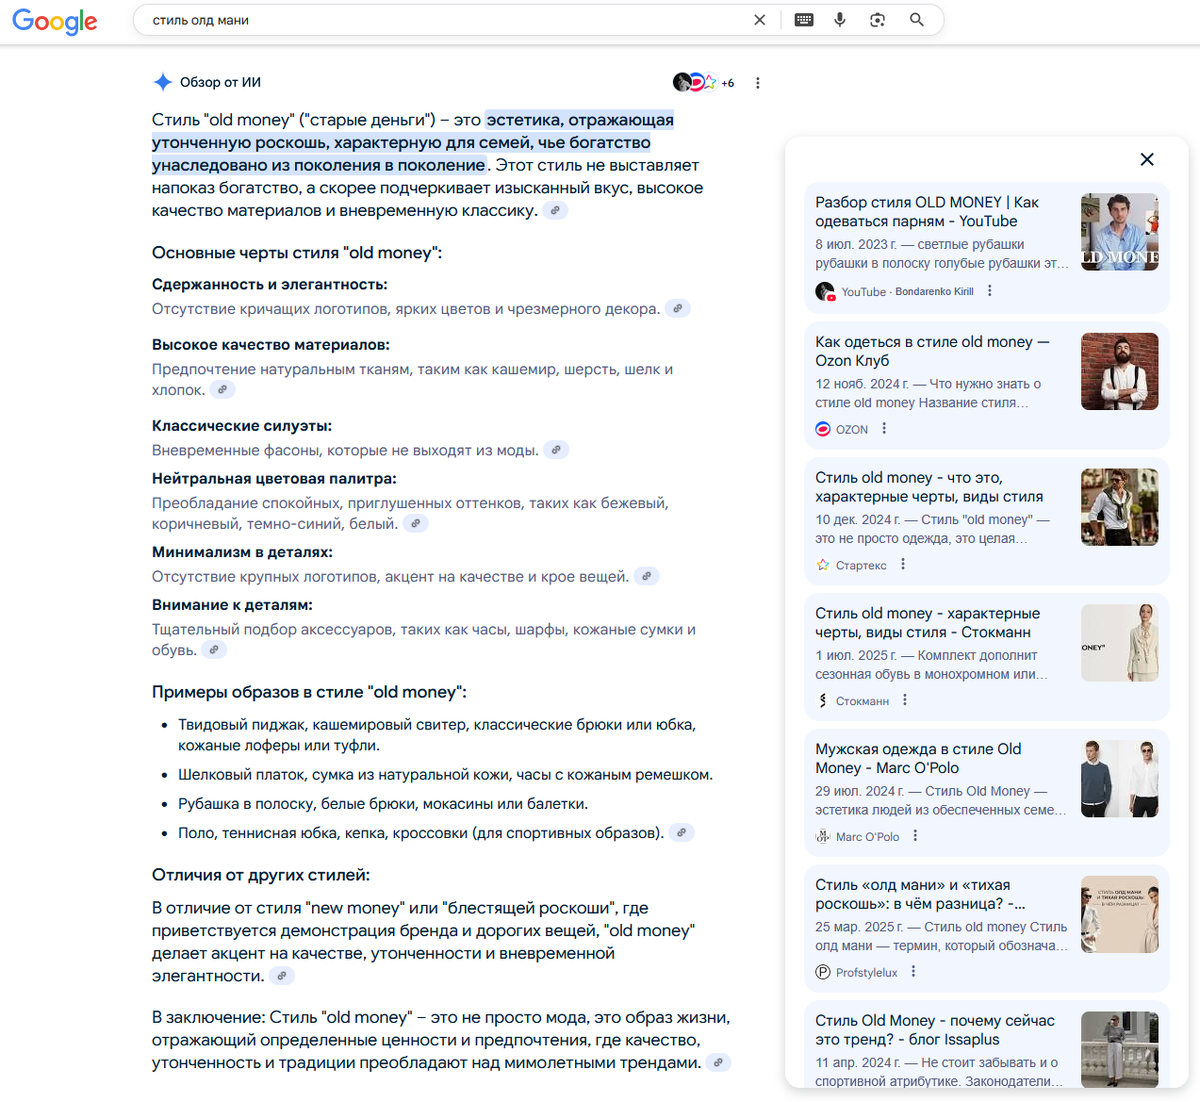This screenshot has height=1102, width=1200.
Task: Click the search magnifier icon
Action: [x=916, y=19]
